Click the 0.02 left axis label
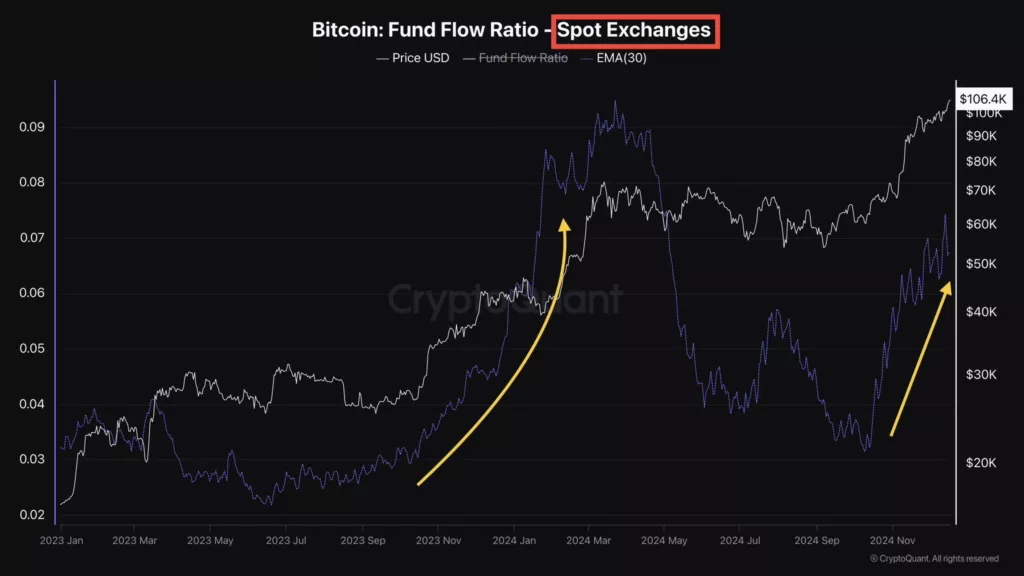1024x576 pixels. (32, 515)
